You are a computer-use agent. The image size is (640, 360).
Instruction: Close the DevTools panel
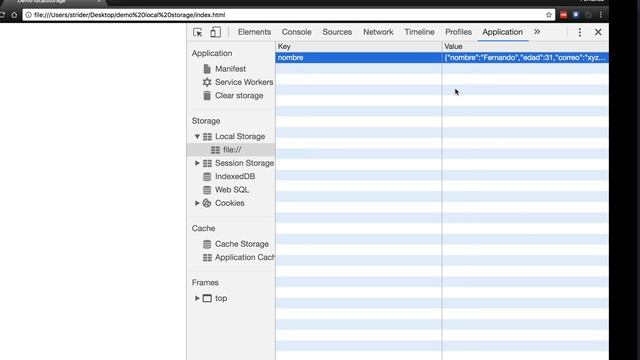[598, 32]
